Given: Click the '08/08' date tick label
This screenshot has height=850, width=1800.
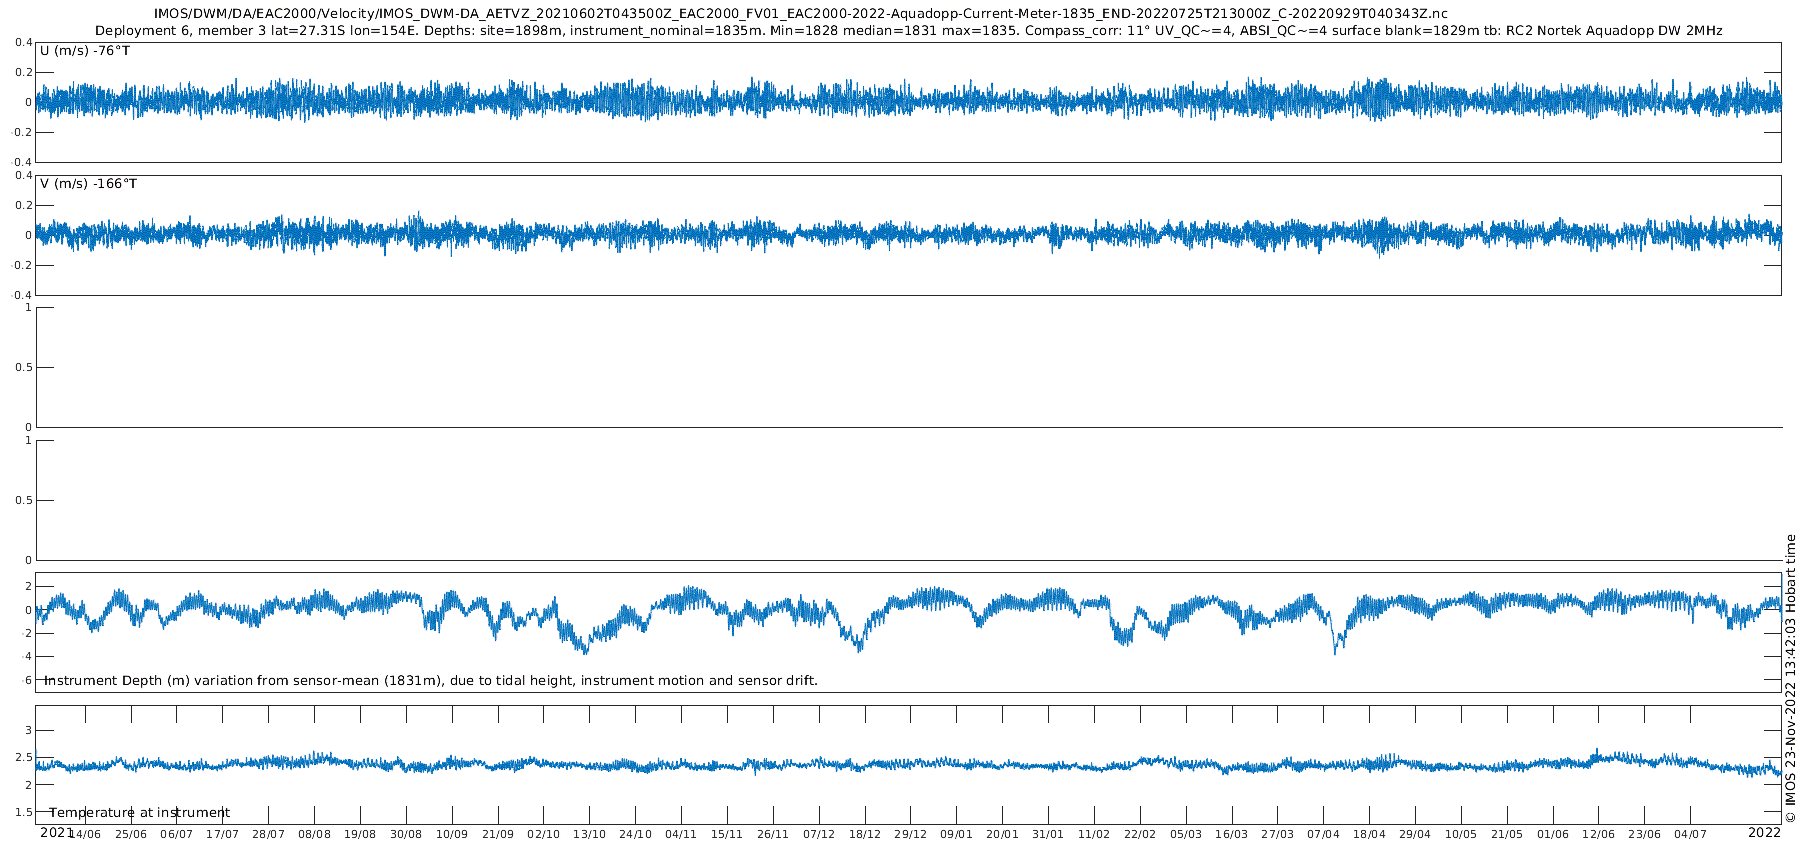Looking at the screenshot, I should point(314,834).
